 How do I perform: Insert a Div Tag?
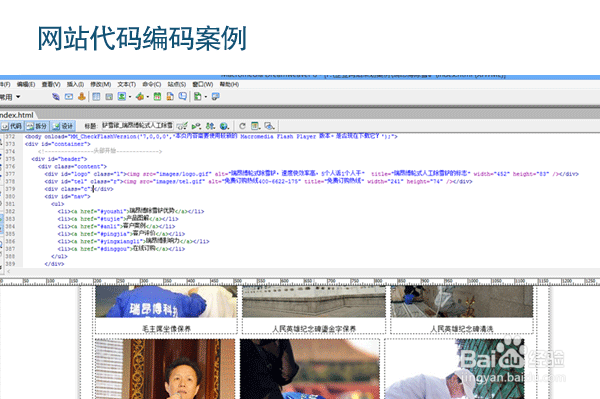click(109, 97)
